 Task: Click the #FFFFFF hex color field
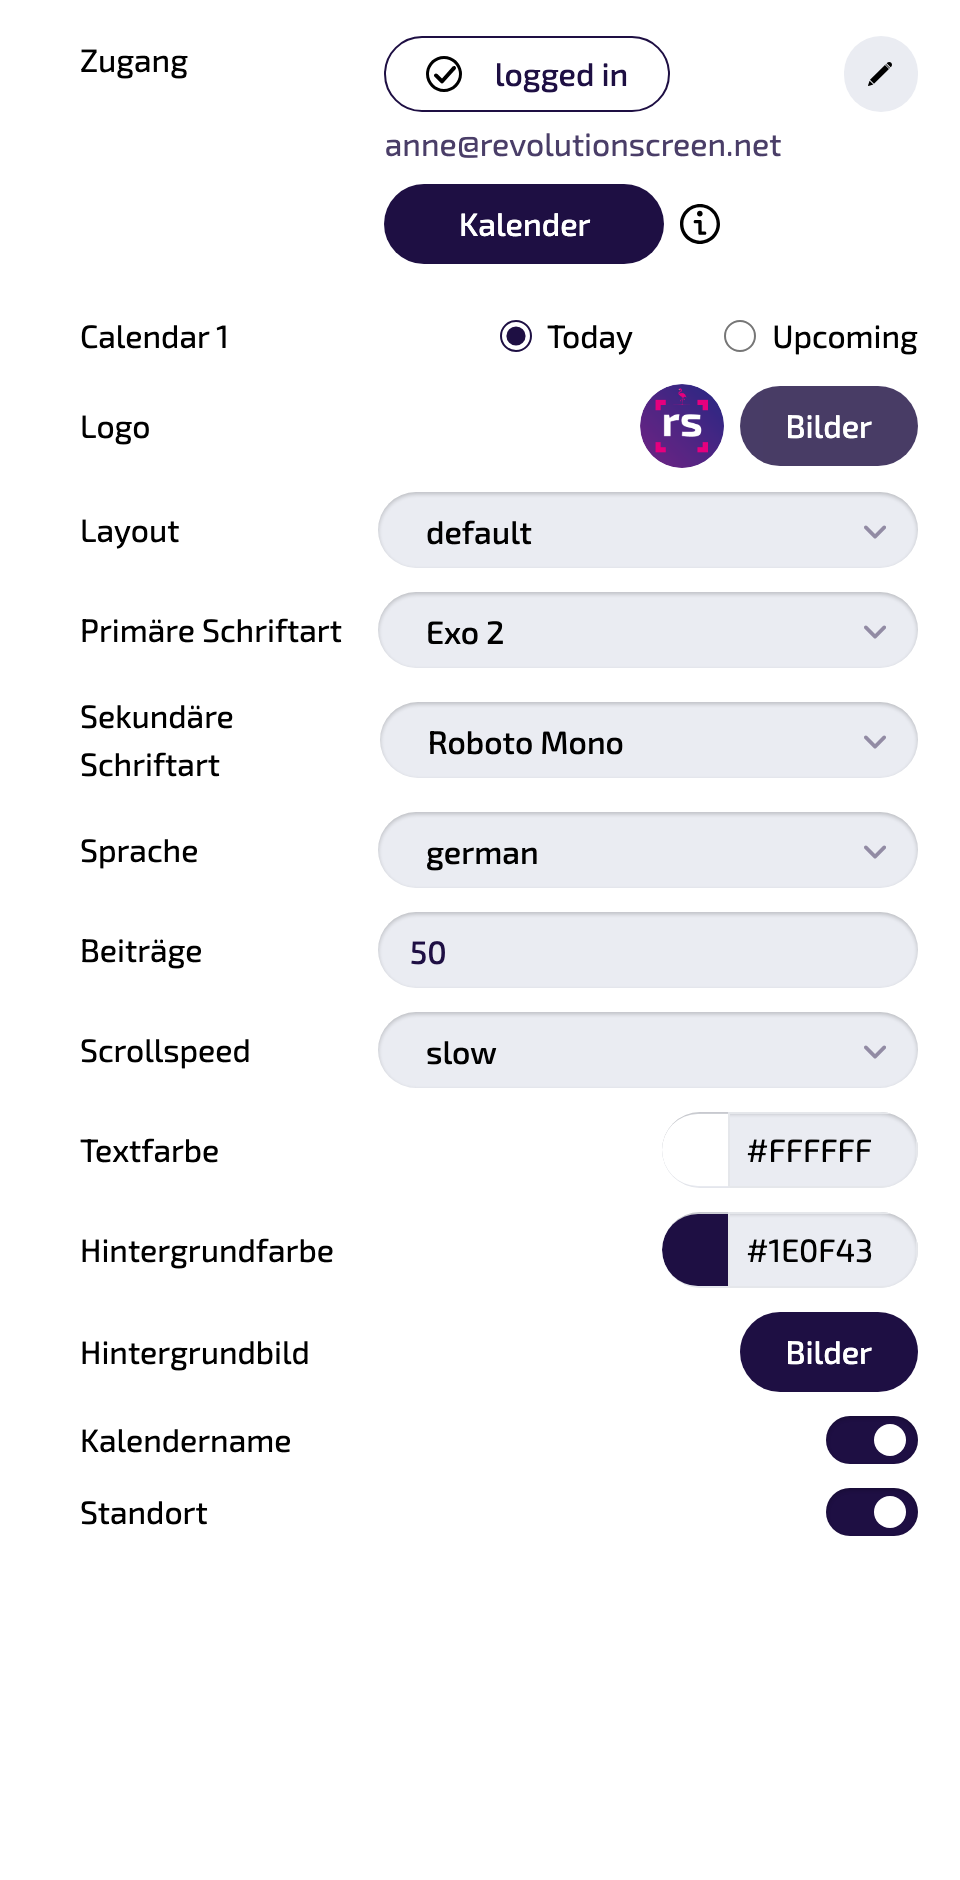[822, 1150]
